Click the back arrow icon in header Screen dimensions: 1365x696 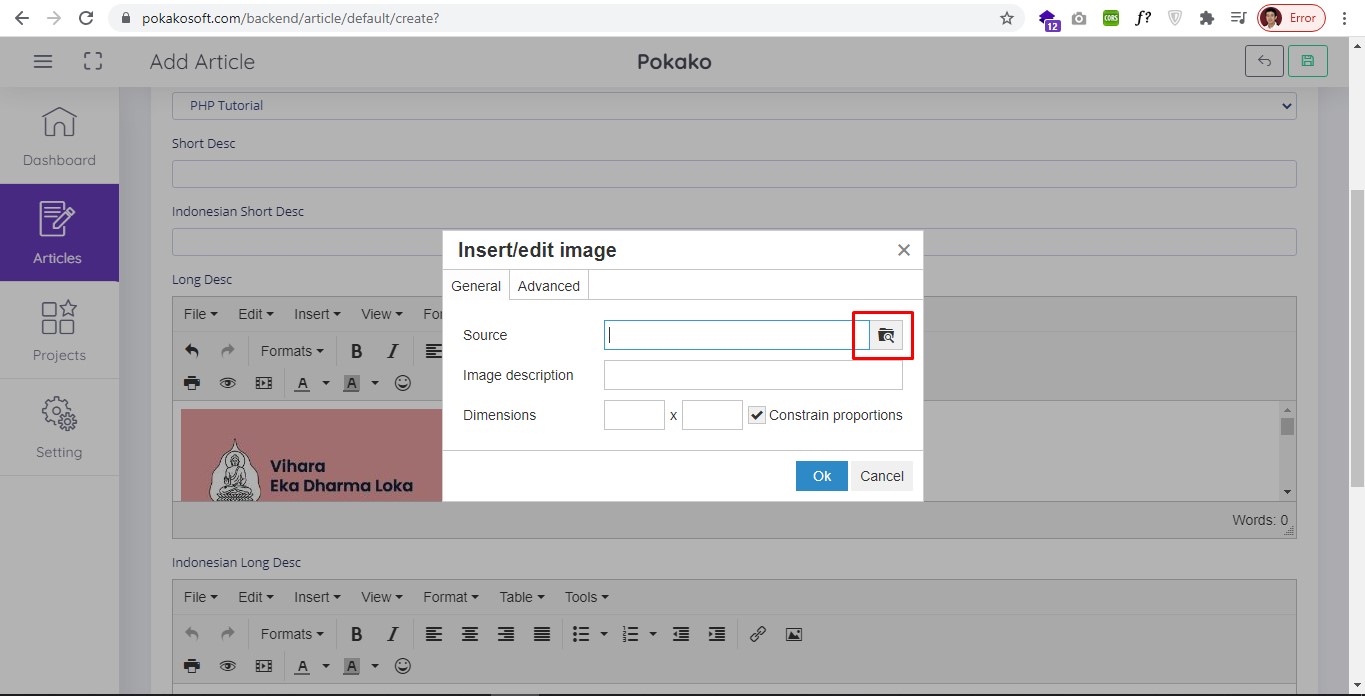coord(1264,61)
